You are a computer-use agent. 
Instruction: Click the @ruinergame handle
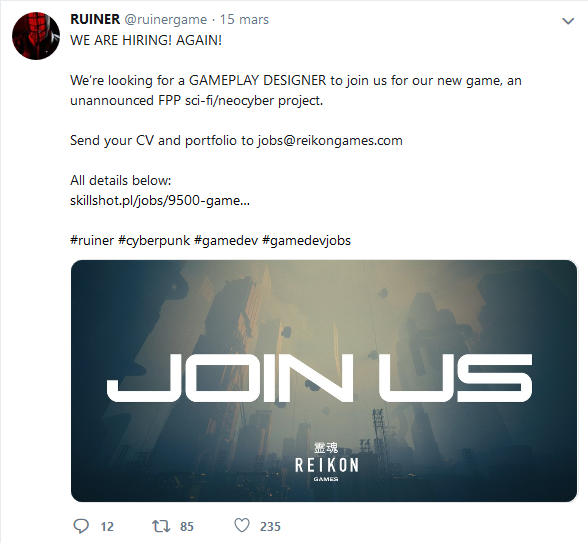[165, 20]
